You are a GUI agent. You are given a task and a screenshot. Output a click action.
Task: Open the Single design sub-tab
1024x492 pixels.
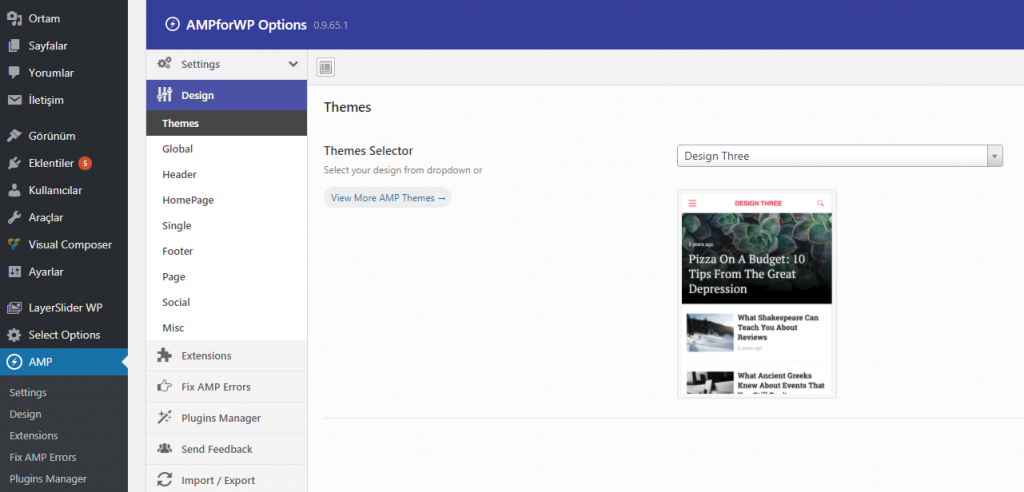point(227,225)
